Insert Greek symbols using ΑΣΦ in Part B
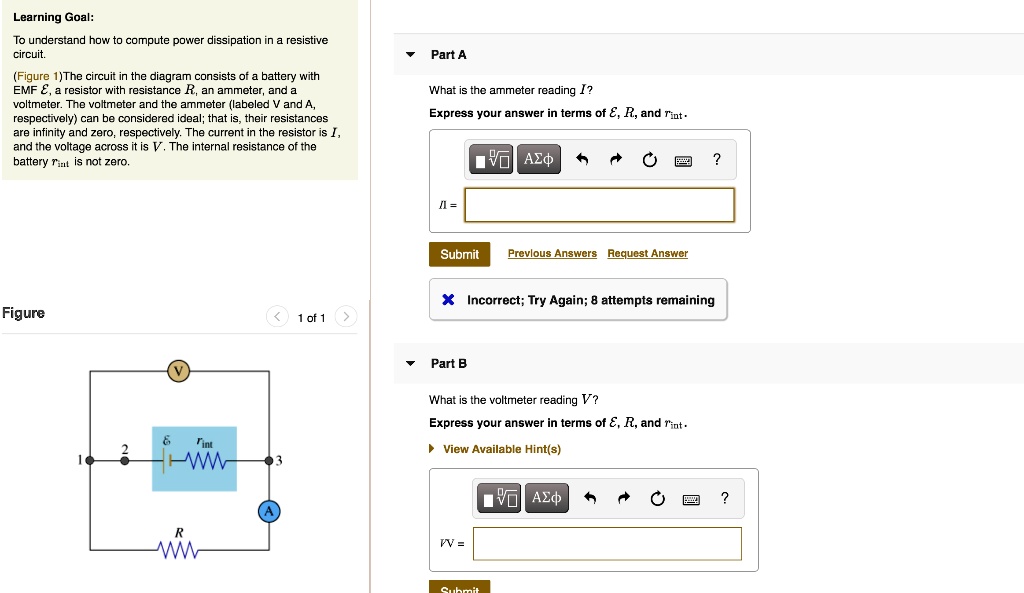 [x=547, y=498]
